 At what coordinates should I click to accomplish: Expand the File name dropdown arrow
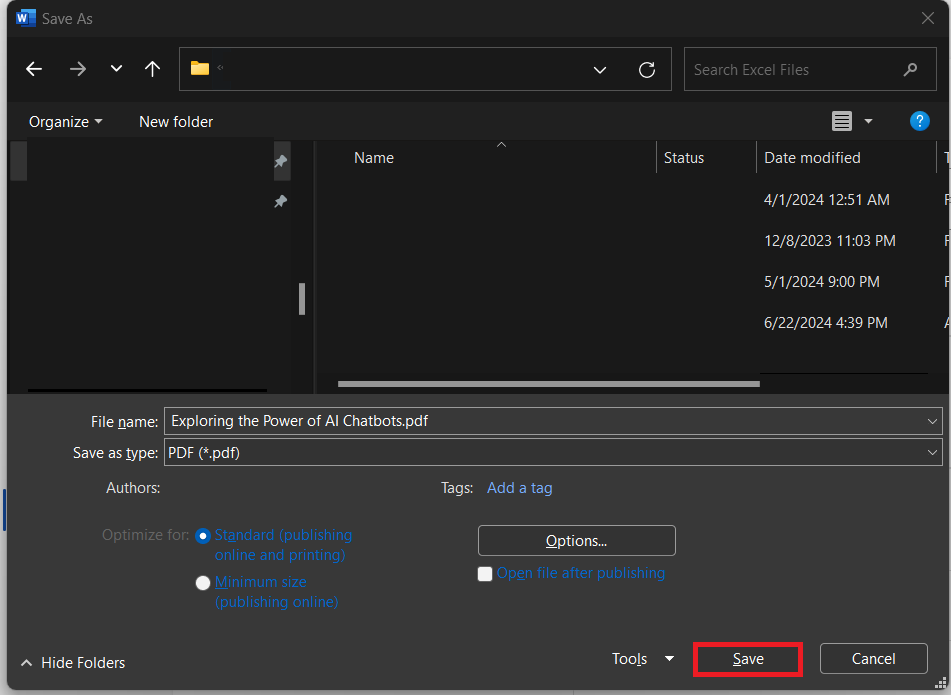point(932,421)
